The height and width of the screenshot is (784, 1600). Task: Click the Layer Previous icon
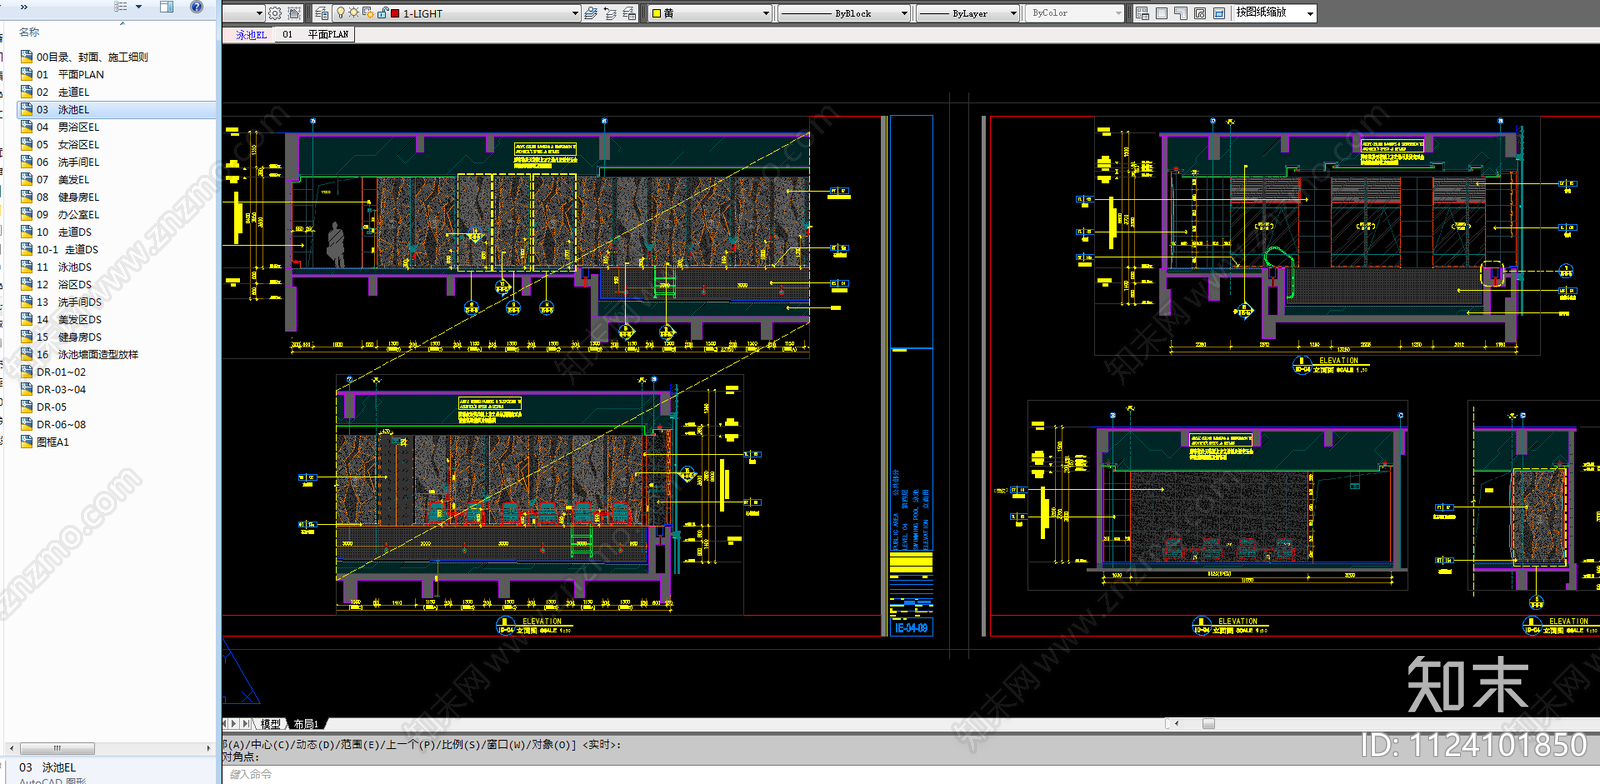(x=610, y=13)
